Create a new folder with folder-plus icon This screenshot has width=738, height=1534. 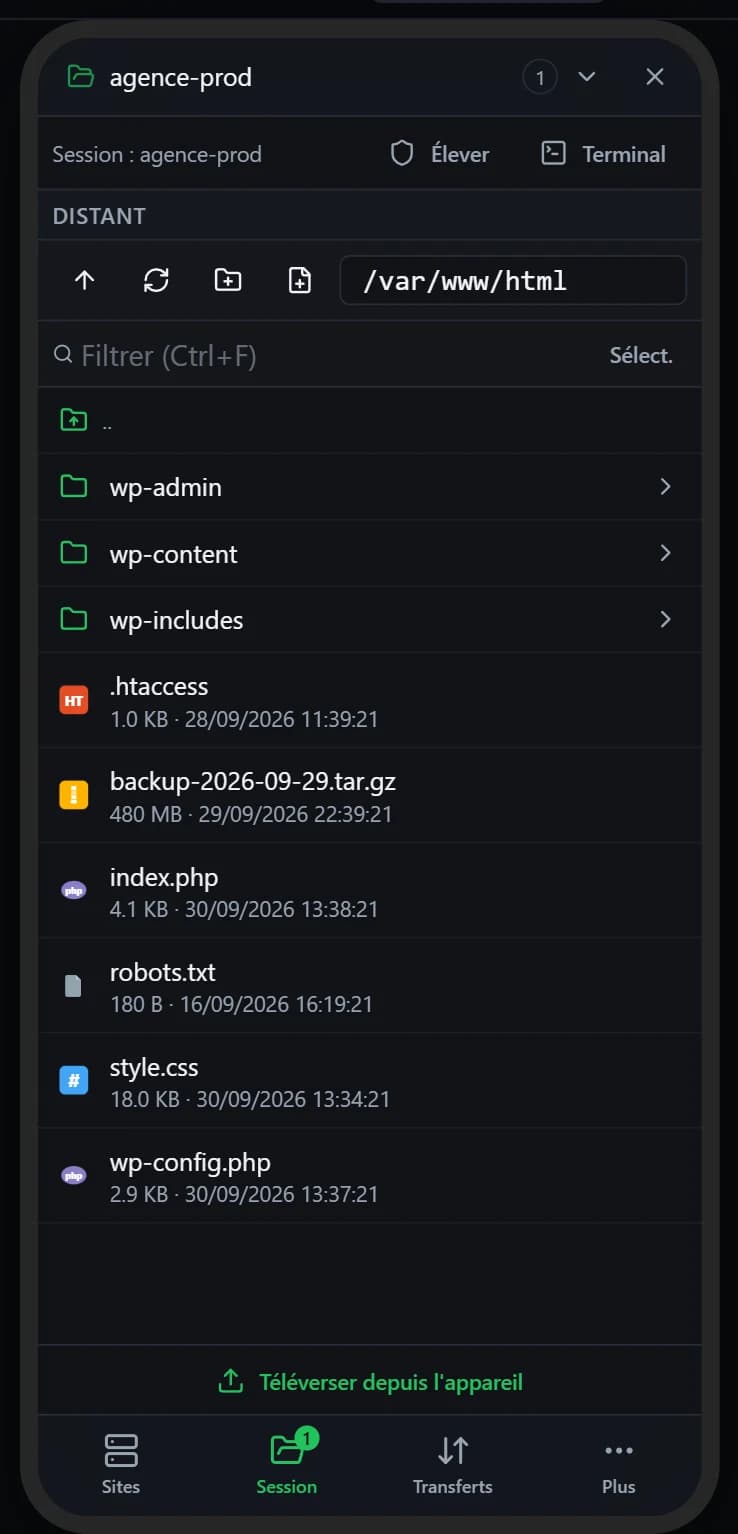(228, 281)
